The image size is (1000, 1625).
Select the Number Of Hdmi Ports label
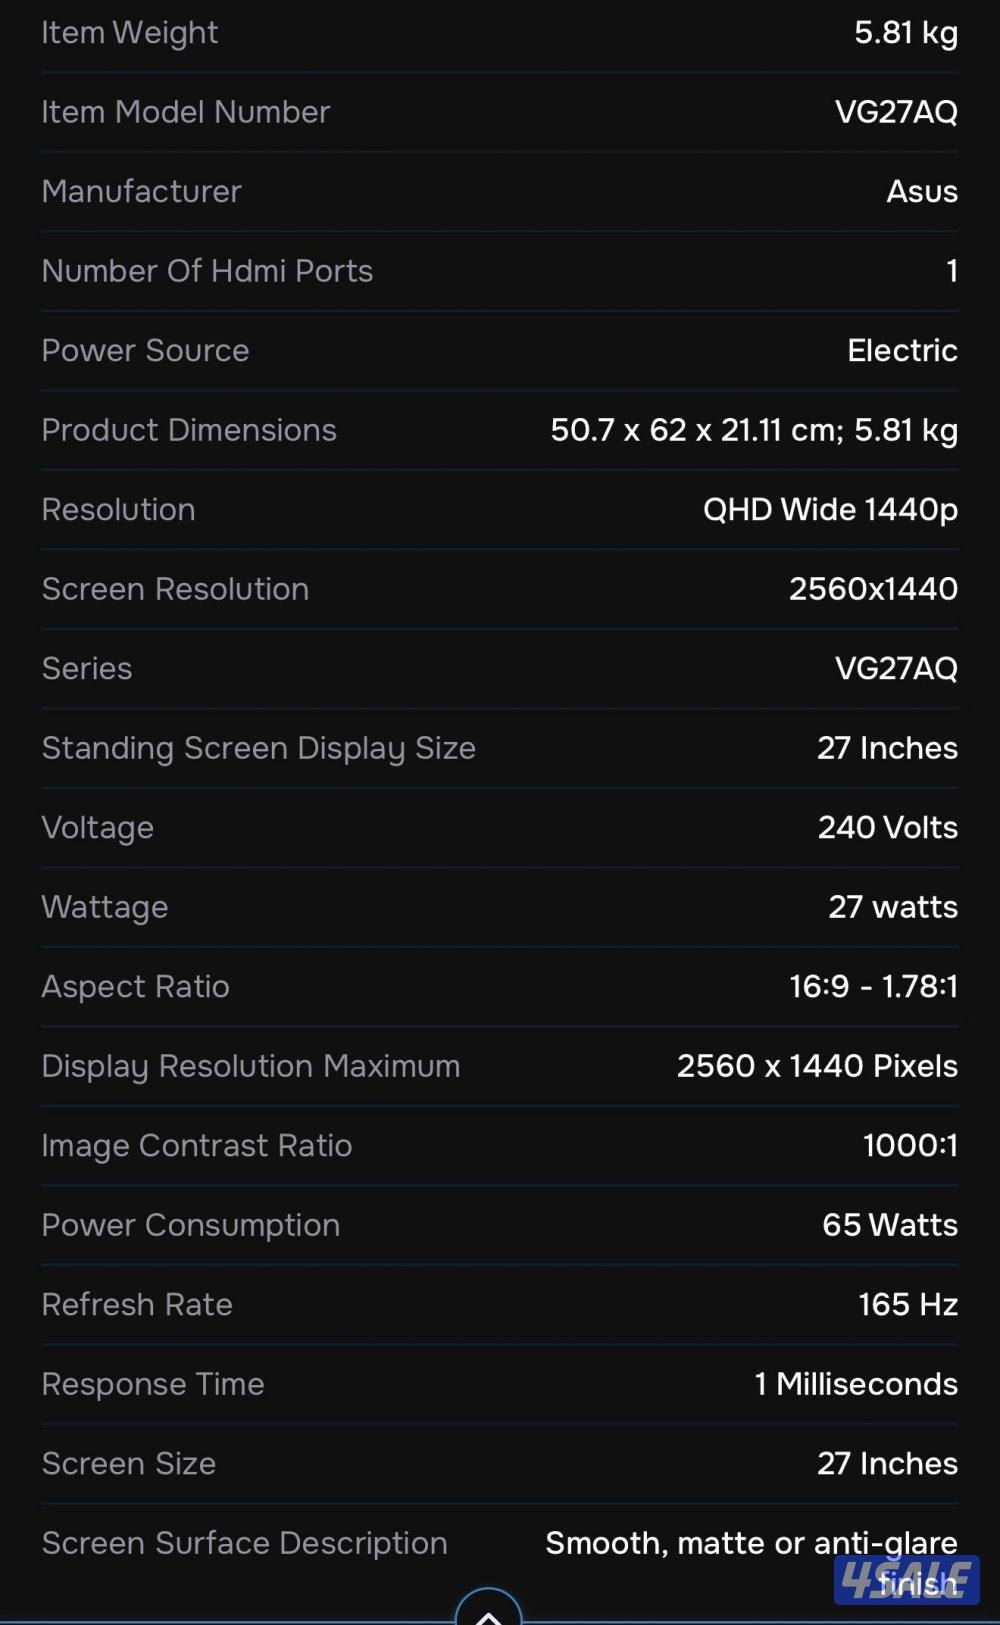(207, 271)
